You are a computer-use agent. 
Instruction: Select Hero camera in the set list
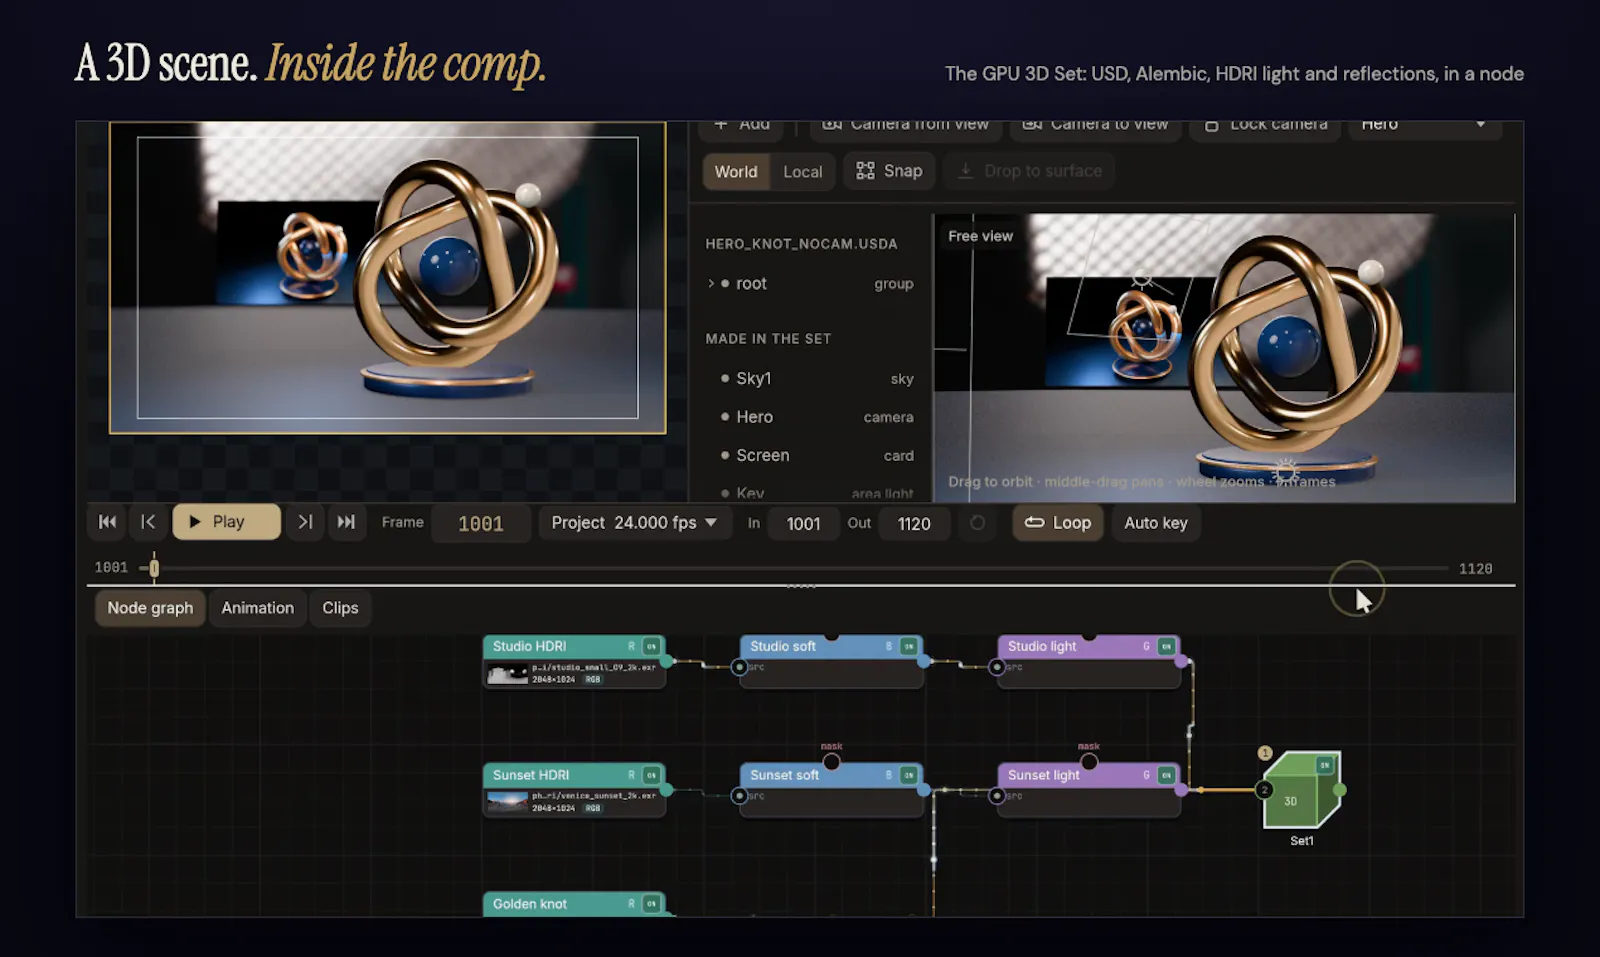click(810, 417)
